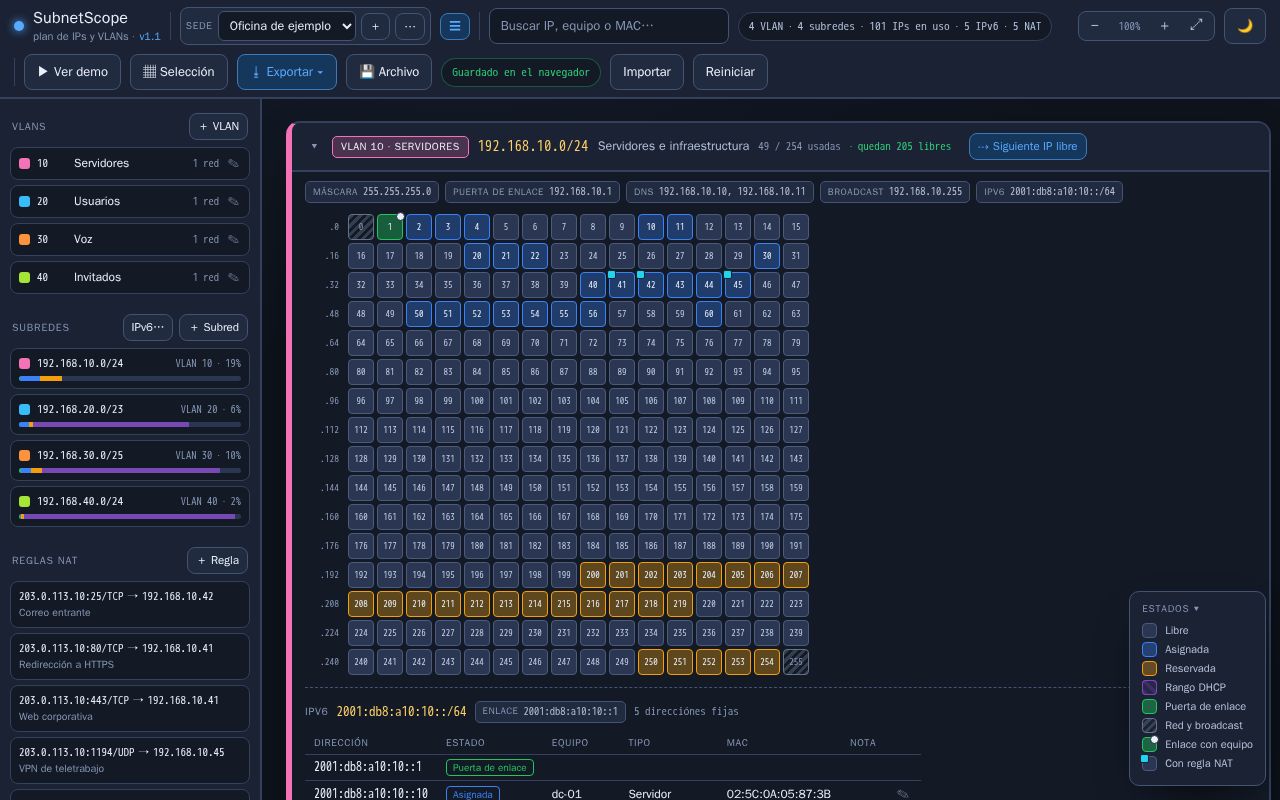The image size is (1280, 800).
Task: Collapse the VLAN 10 Servidores section
Action: click(x=314, y=146)
